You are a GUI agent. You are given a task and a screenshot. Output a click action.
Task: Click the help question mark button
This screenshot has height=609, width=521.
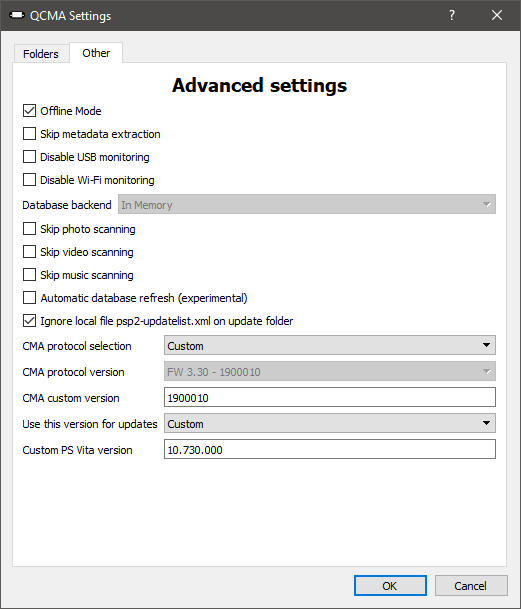coord(451,15)
